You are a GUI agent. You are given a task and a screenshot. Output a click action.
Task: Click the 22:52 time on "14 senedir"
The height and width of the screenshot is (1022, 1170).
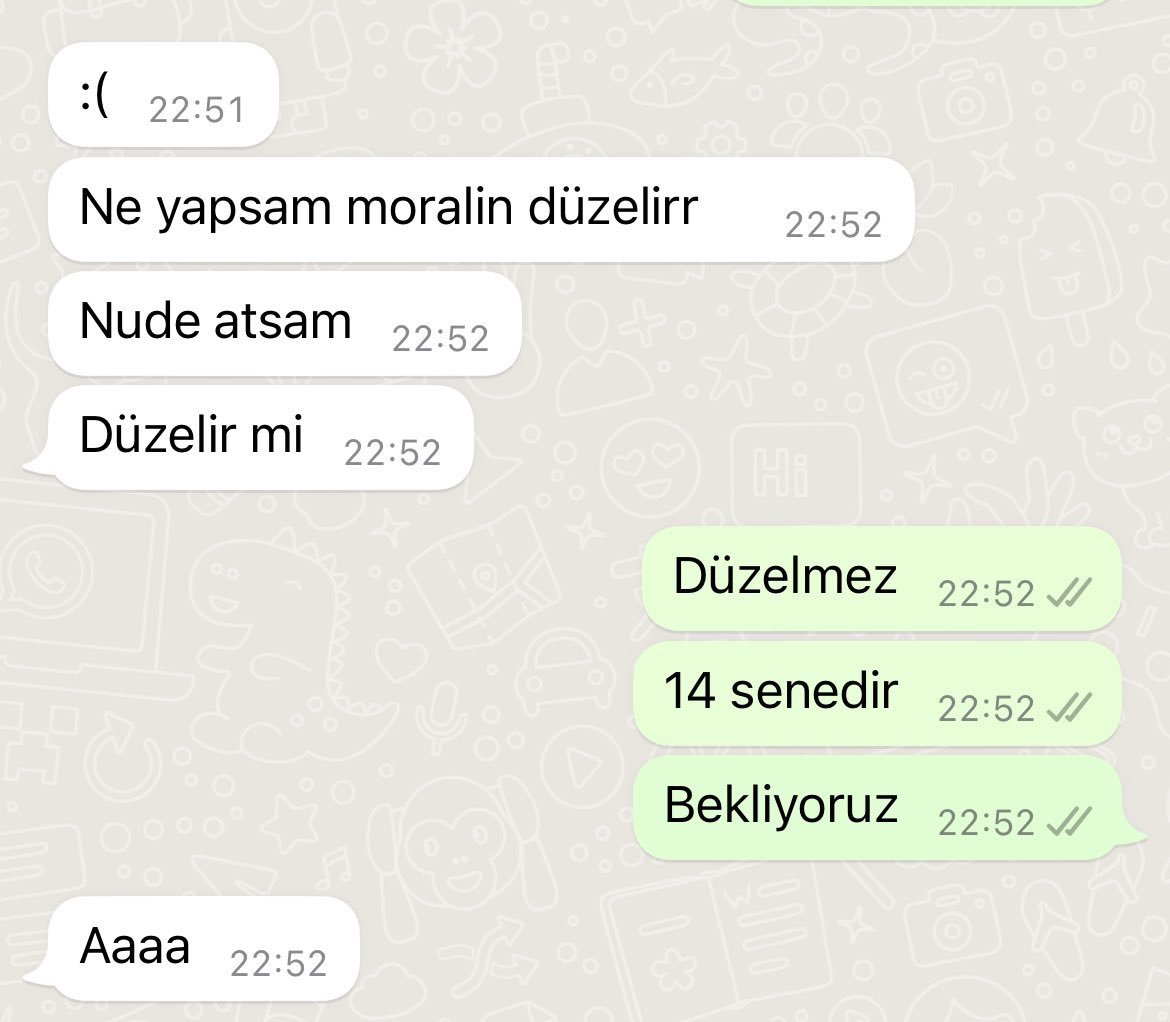pyautogui.click(x=986, y=709)
